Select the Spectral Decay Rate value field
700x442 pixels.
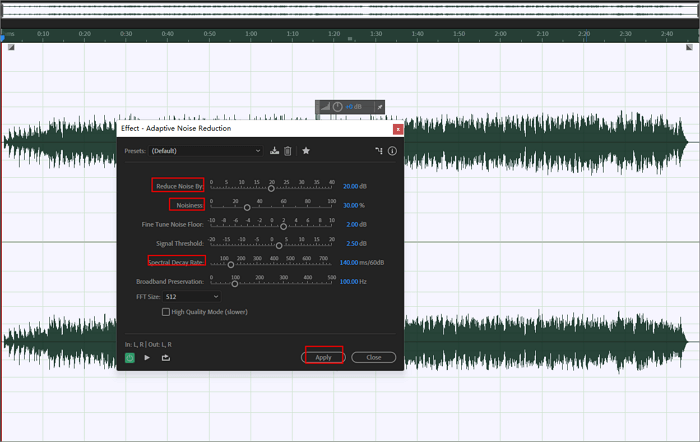point(349,263)
